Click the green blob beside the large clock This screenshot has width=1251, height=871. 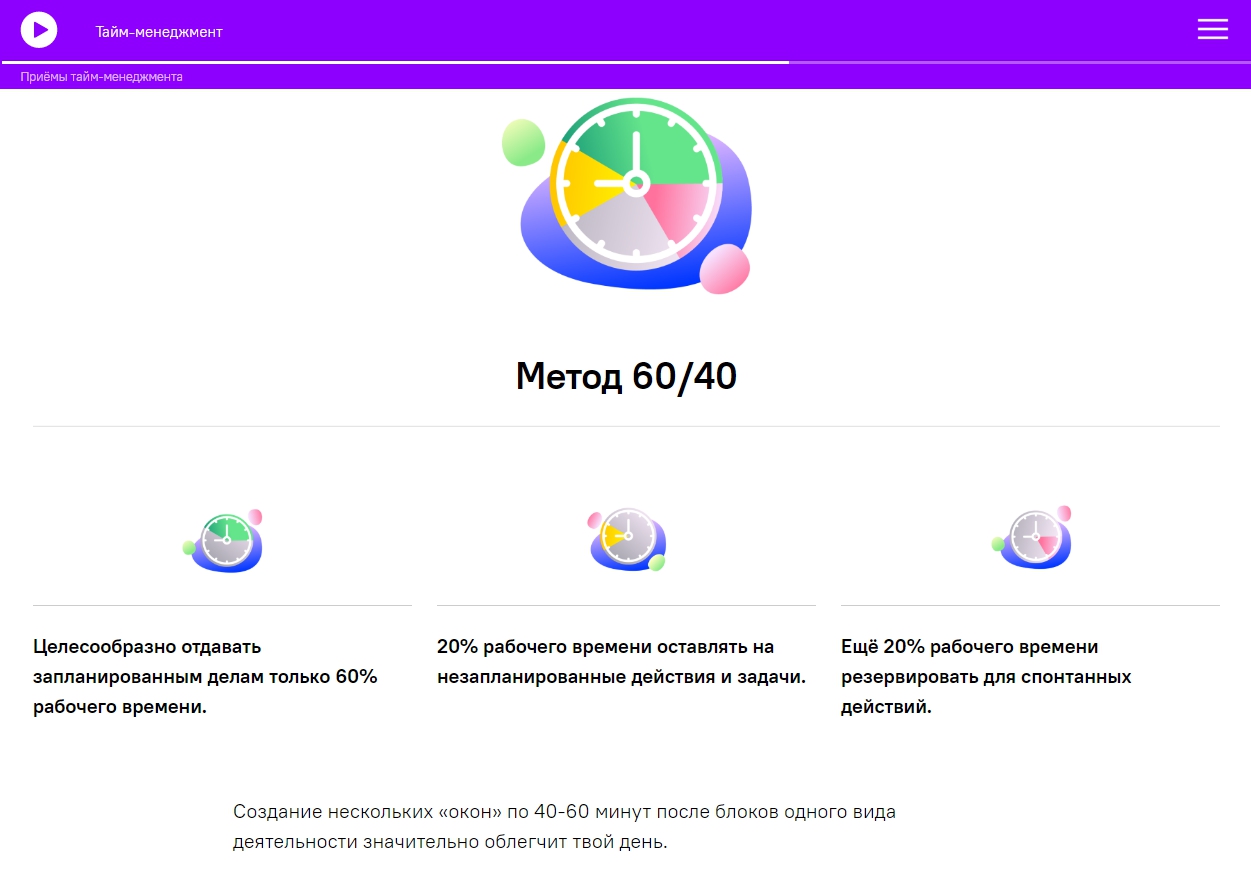point(523,142)
